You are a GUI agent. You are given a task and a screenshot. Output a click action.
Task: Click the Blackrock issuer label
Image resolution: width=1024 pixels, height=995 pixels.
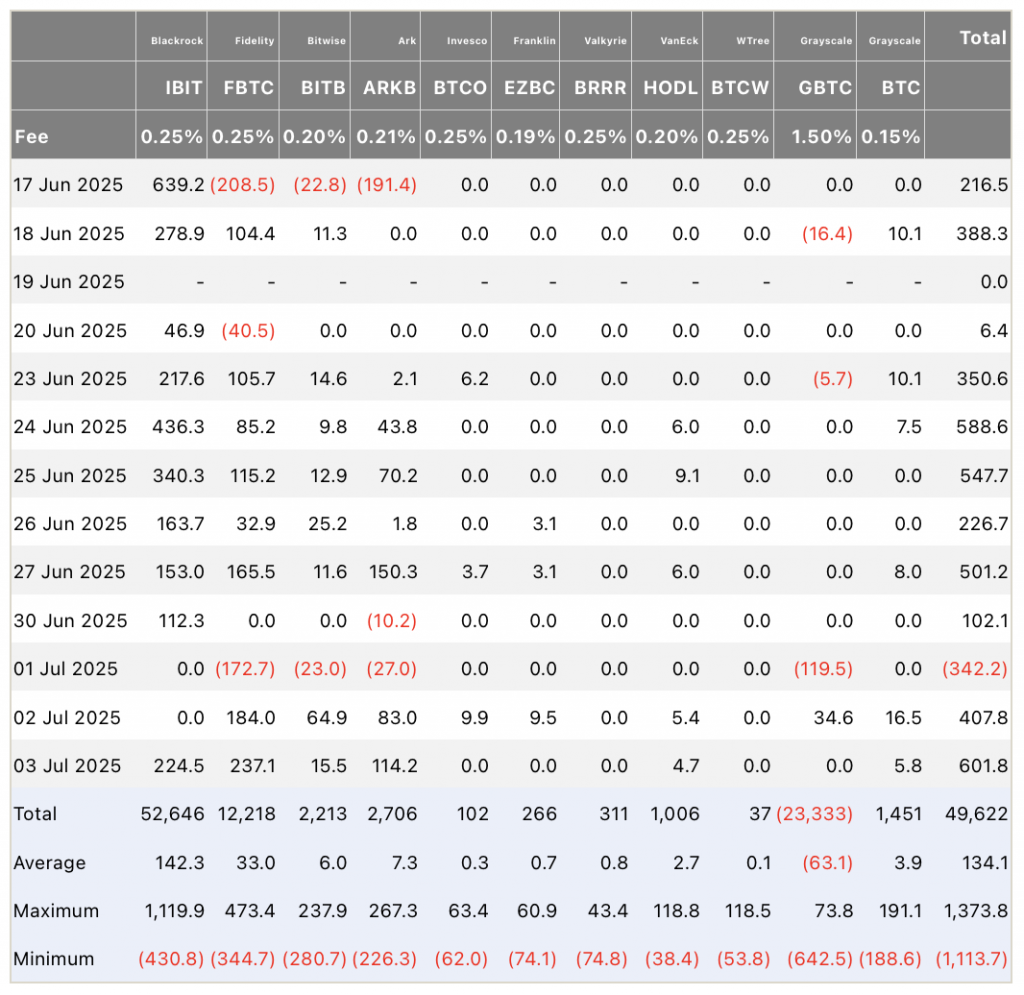tap(177, 40)
